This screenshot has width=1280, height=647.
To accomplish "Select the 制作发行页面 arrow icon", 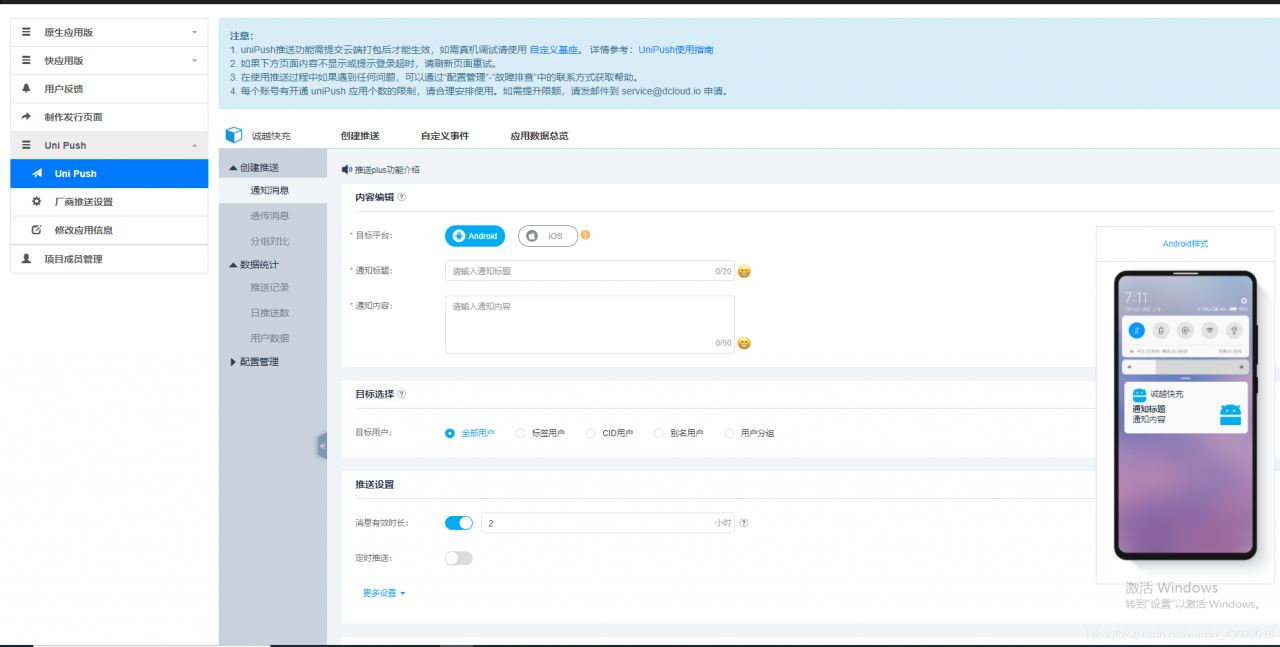I will coord(28,116).
